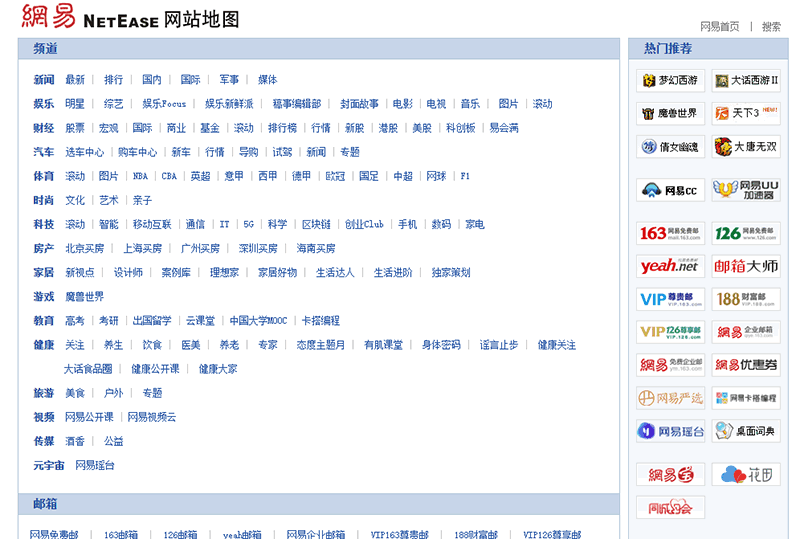Open 设计师 in the home row

point(128,273)
